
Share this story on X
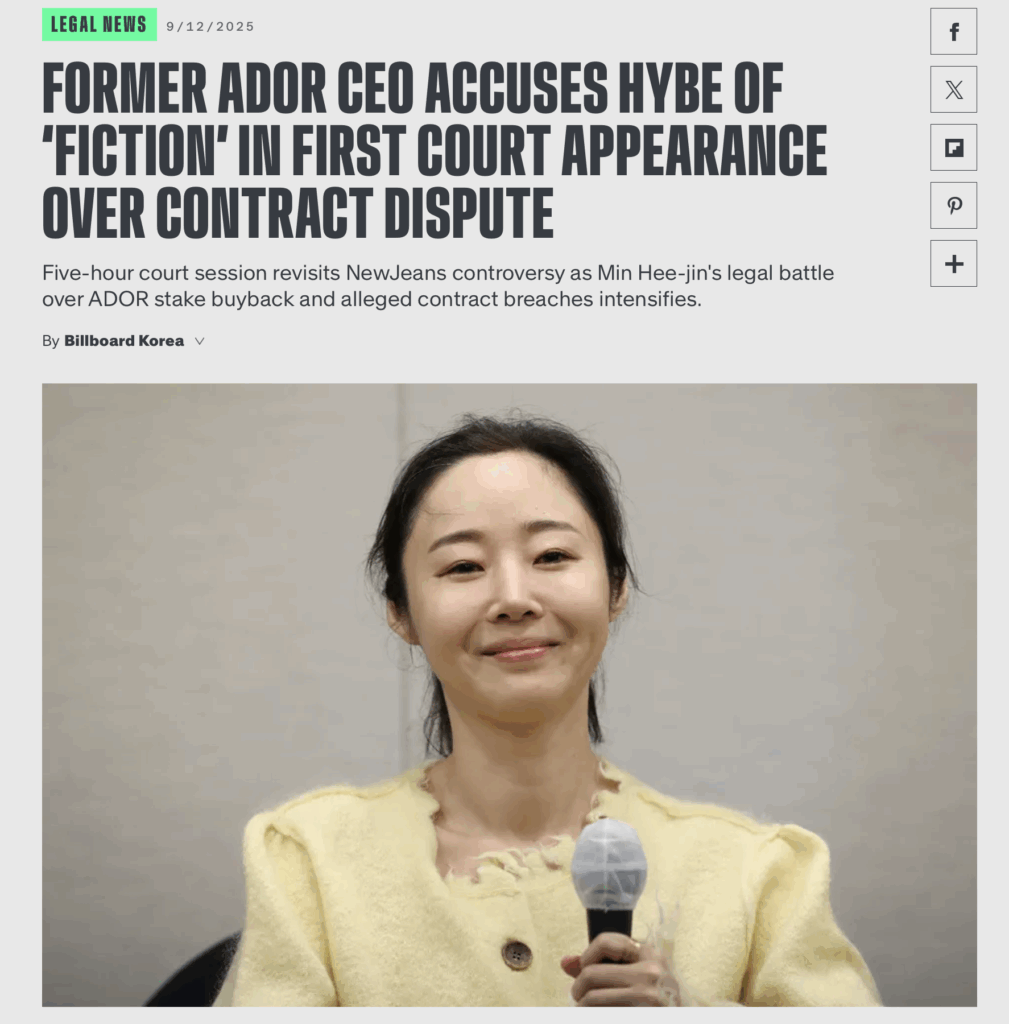click(953, 89)
